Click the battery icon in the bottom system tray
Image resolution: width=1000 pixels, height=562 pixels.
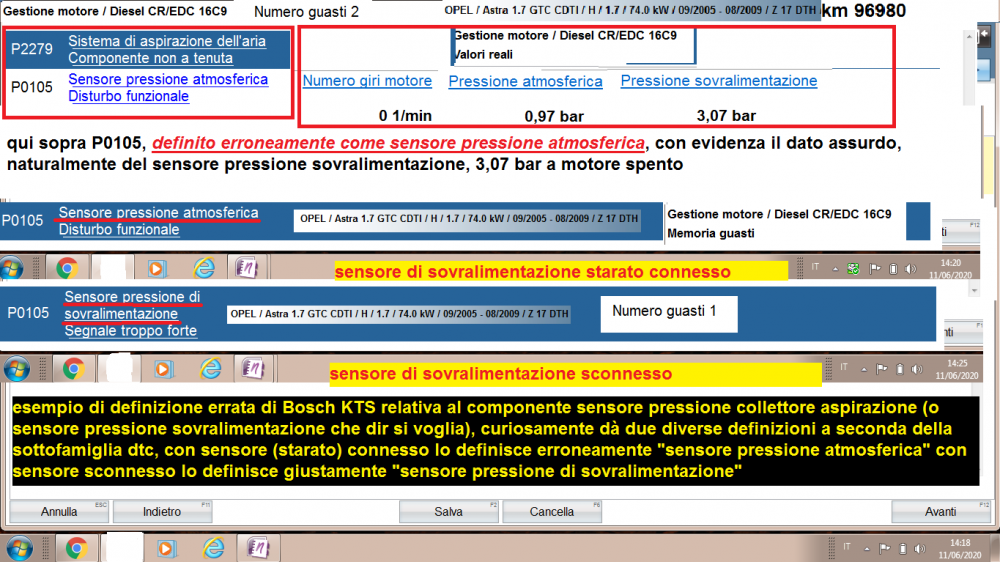tap(902, 548)
